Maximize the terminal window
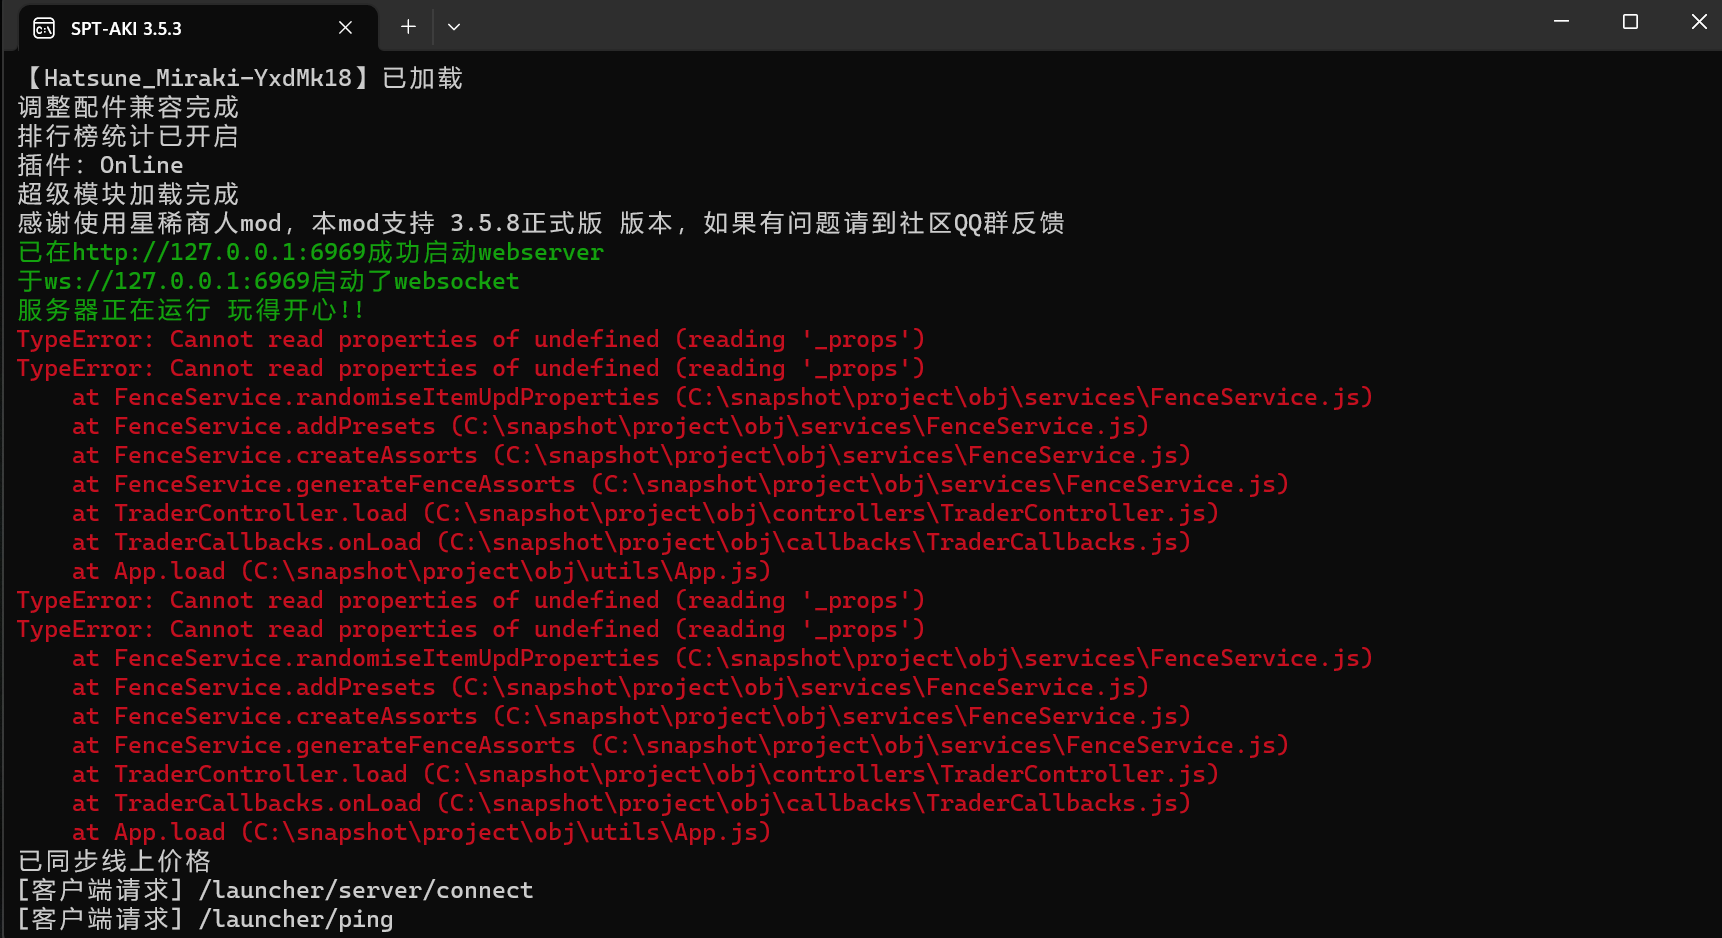This screenshot has height=938, width=1722. (1630, 22)
